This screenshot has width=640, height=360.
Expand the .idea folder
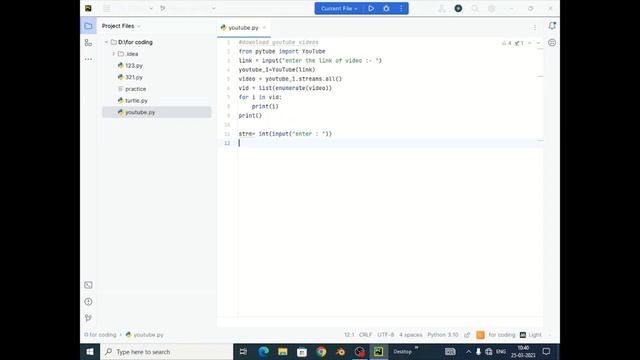click(x=113, y=54)
